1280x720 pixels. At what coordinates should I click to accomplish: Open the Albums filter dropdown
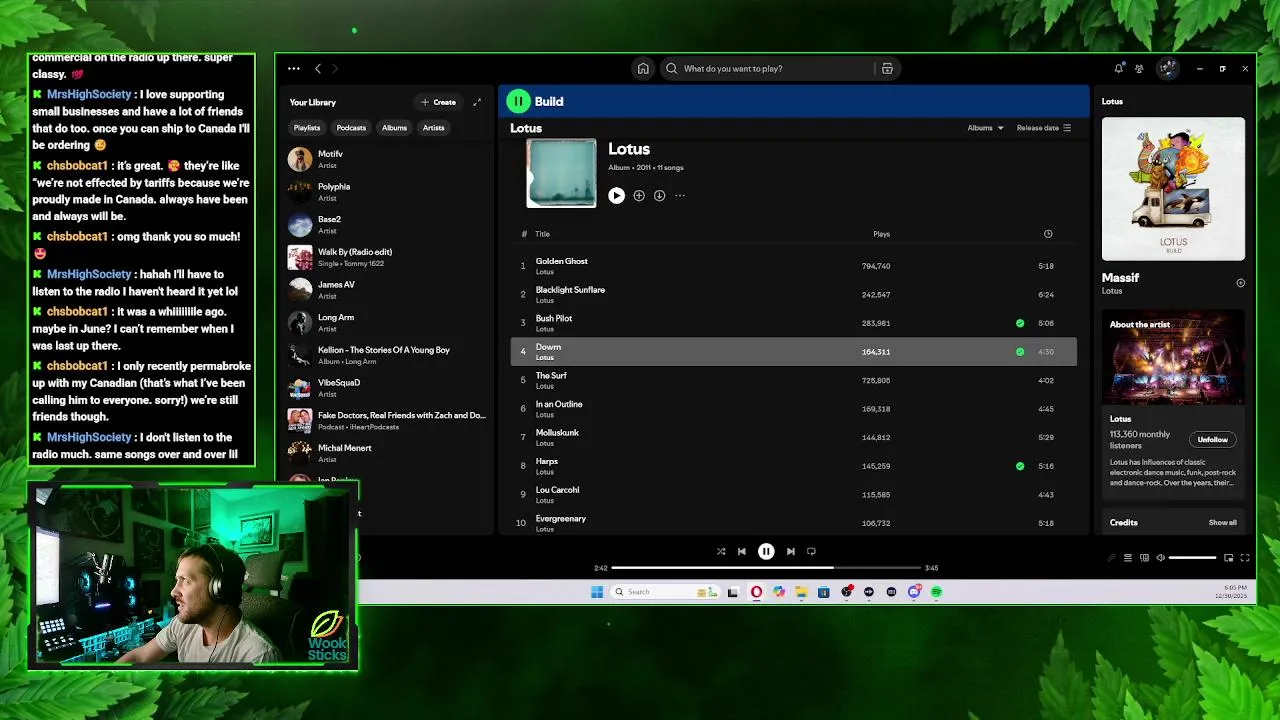coord(985,128)
